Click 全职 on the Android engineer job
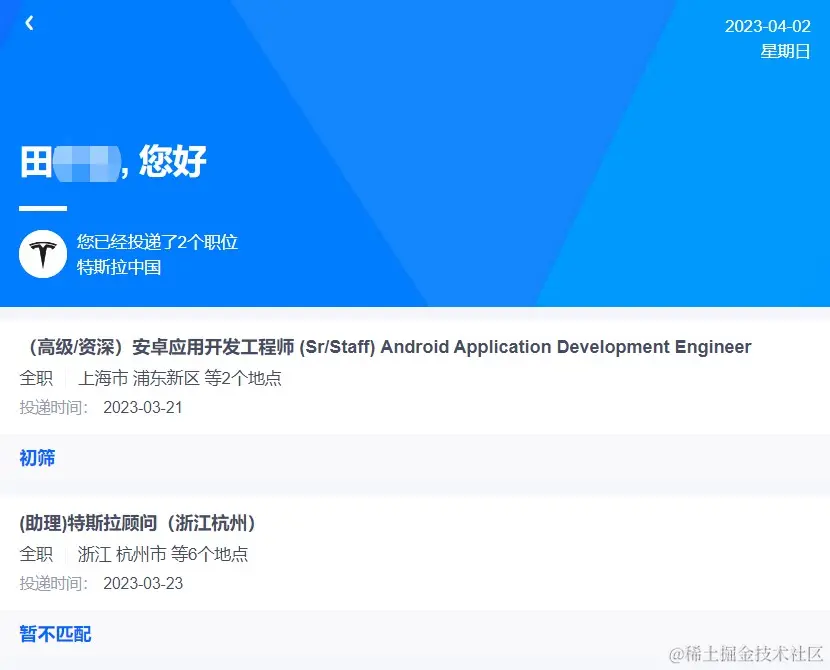The width and height of the screenshot is (830, 670). tap(37, 378)
